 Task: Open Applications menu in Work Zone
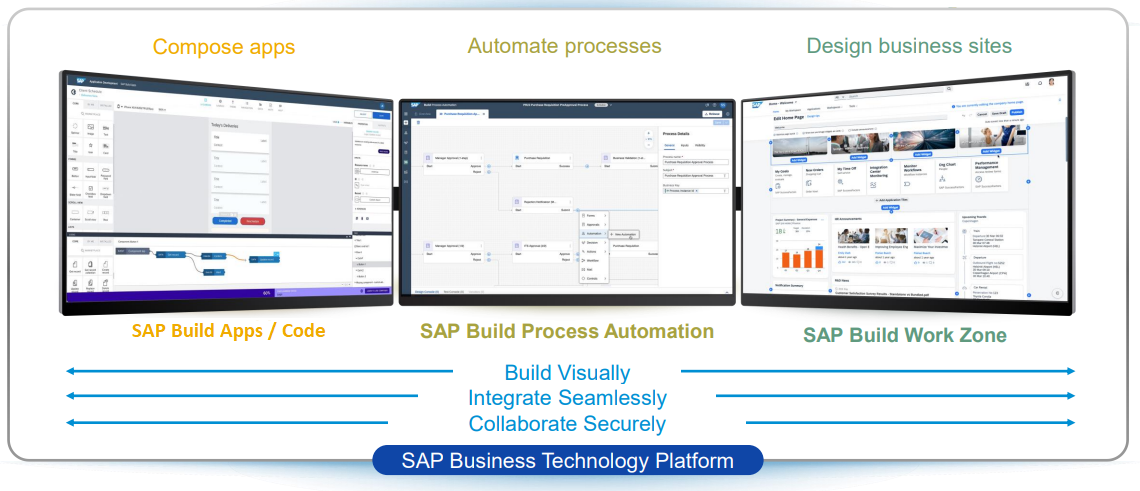click(x=814, y=108)
